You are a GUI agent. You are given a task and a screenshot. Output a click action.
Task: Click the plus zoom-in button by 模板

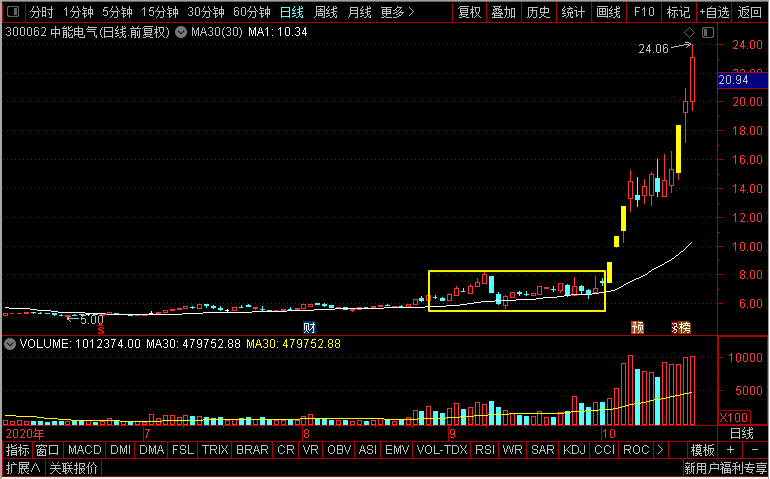(730, 450)
